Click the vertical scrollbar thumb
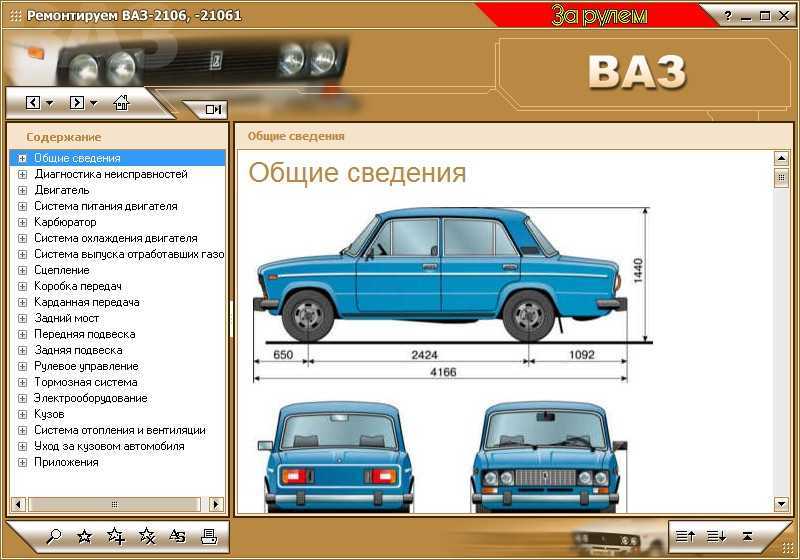This screenshot has width=800, height=560. (781, 178)
